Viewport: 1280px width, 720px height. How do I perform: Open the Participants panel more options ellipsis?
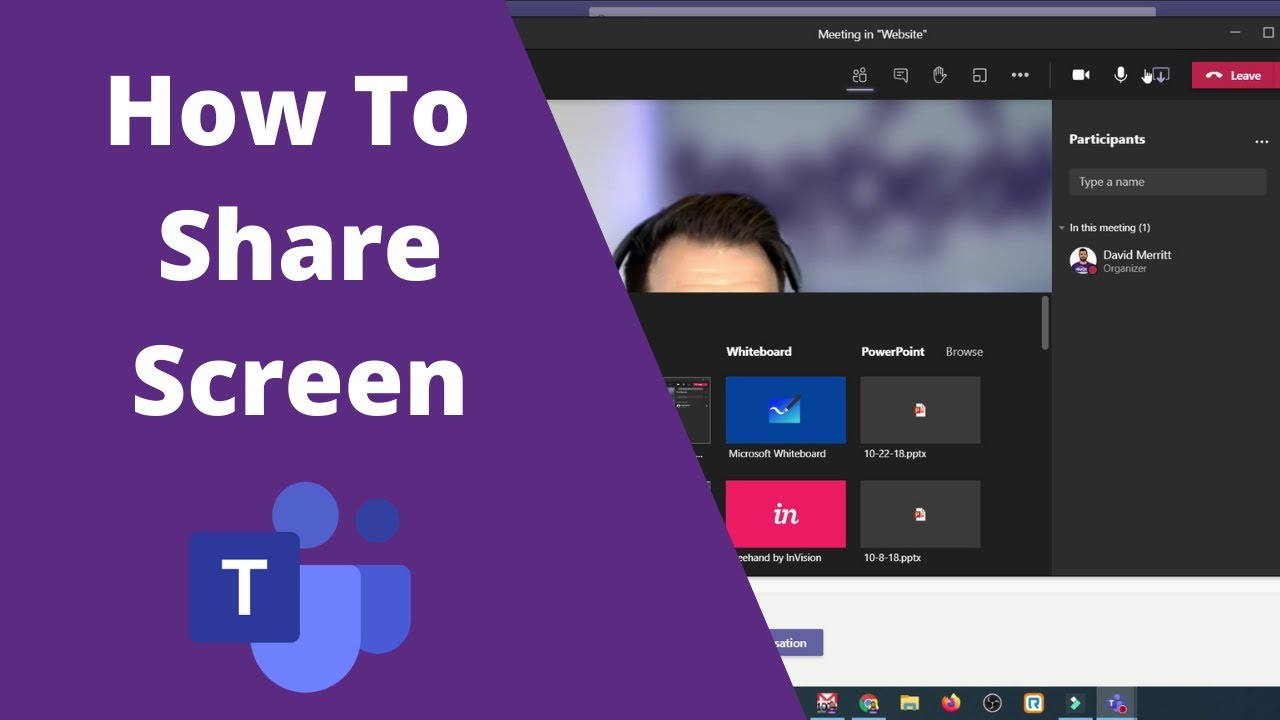(1261, 142)
